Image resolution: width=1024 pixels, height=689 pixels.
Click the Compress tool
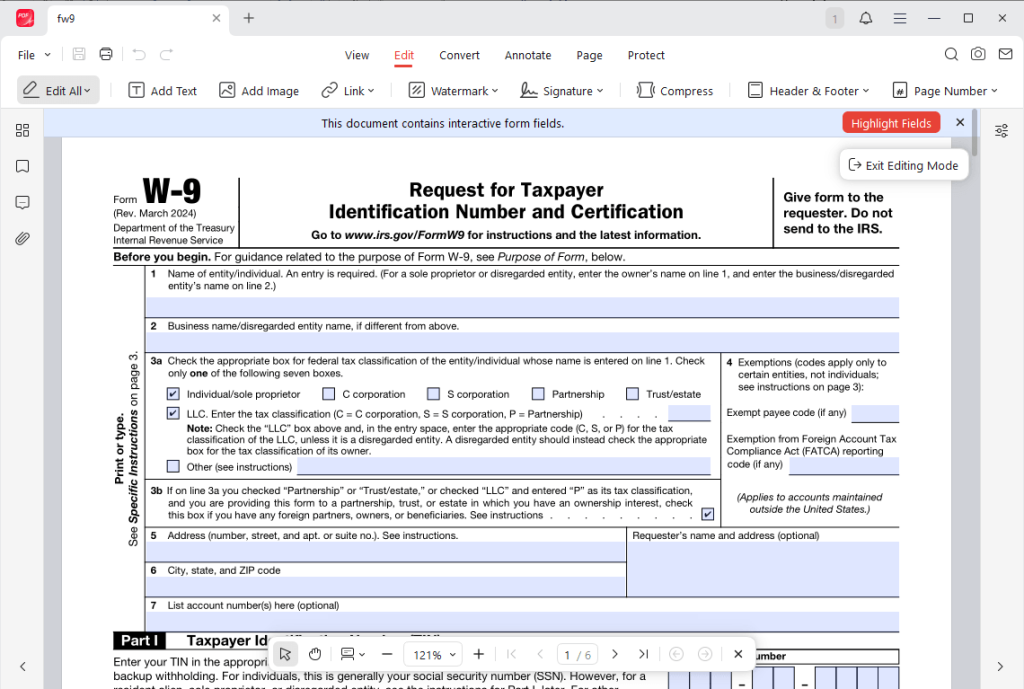coord(675,90)
